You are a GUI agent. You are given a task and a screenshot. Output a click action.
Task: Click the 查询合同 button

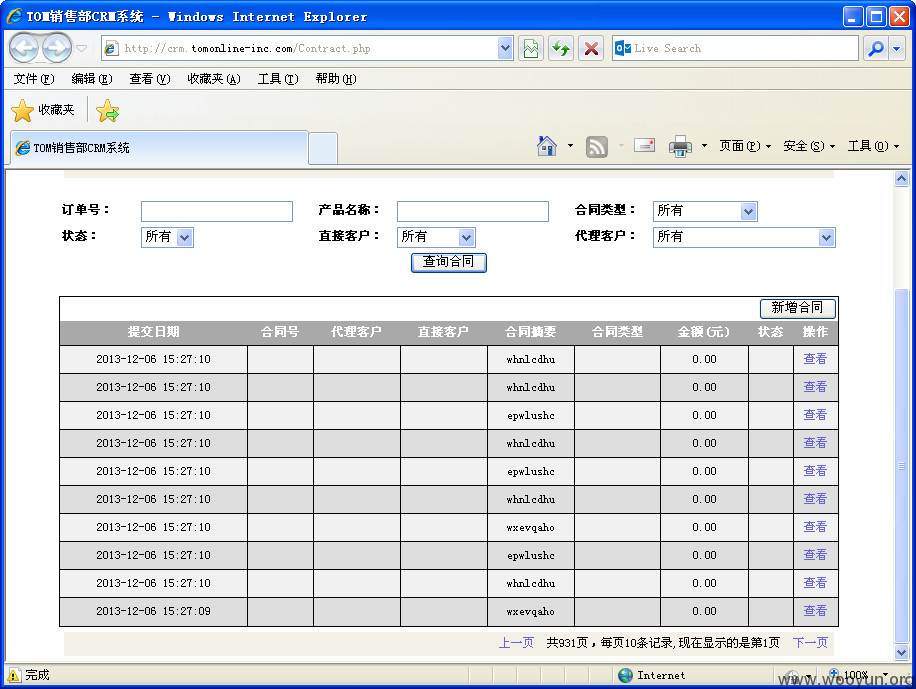[449, 262]
